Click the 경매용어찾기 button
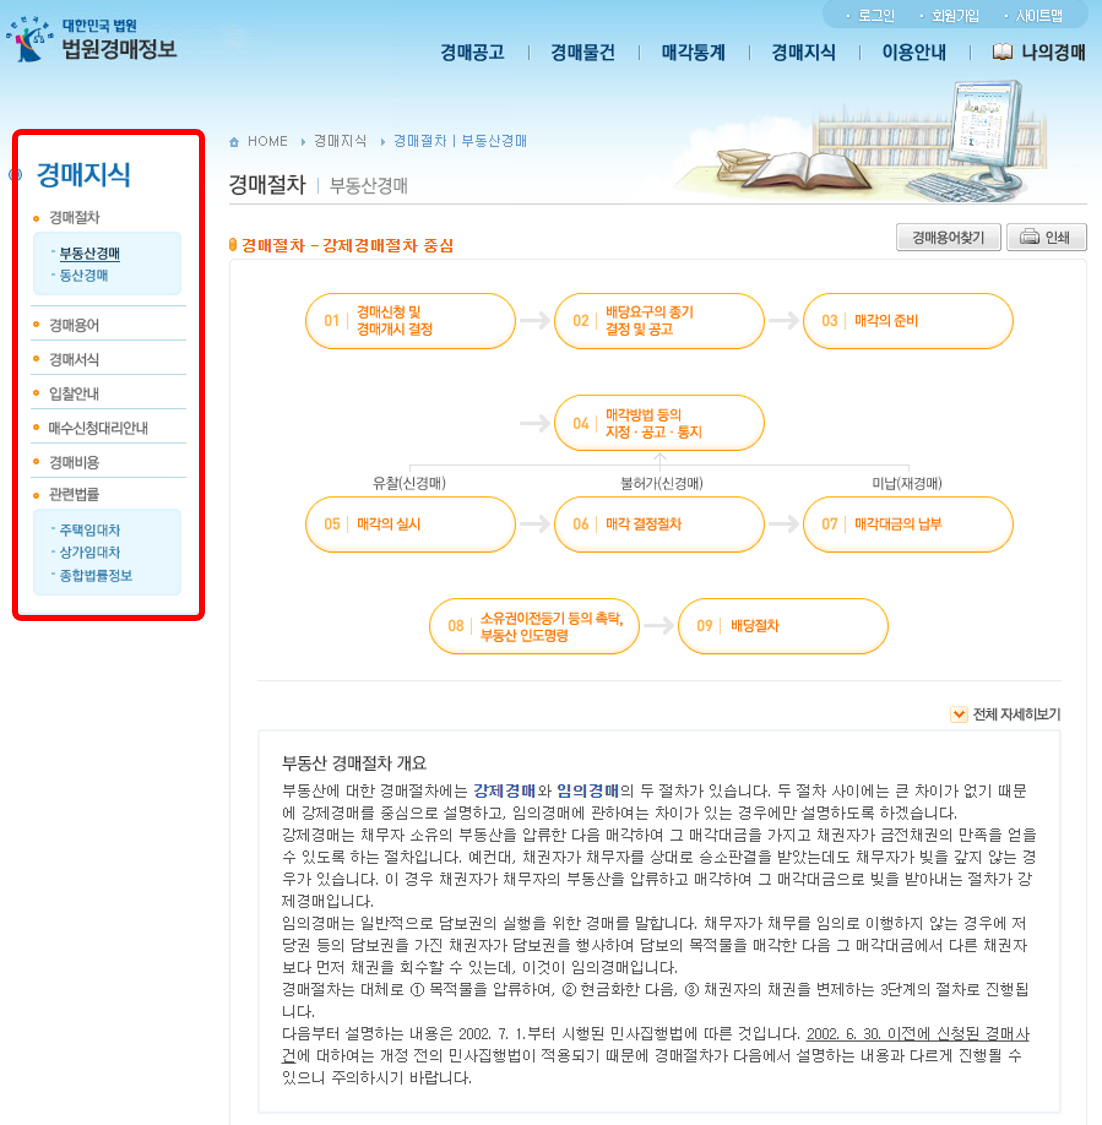 (946, 237)
